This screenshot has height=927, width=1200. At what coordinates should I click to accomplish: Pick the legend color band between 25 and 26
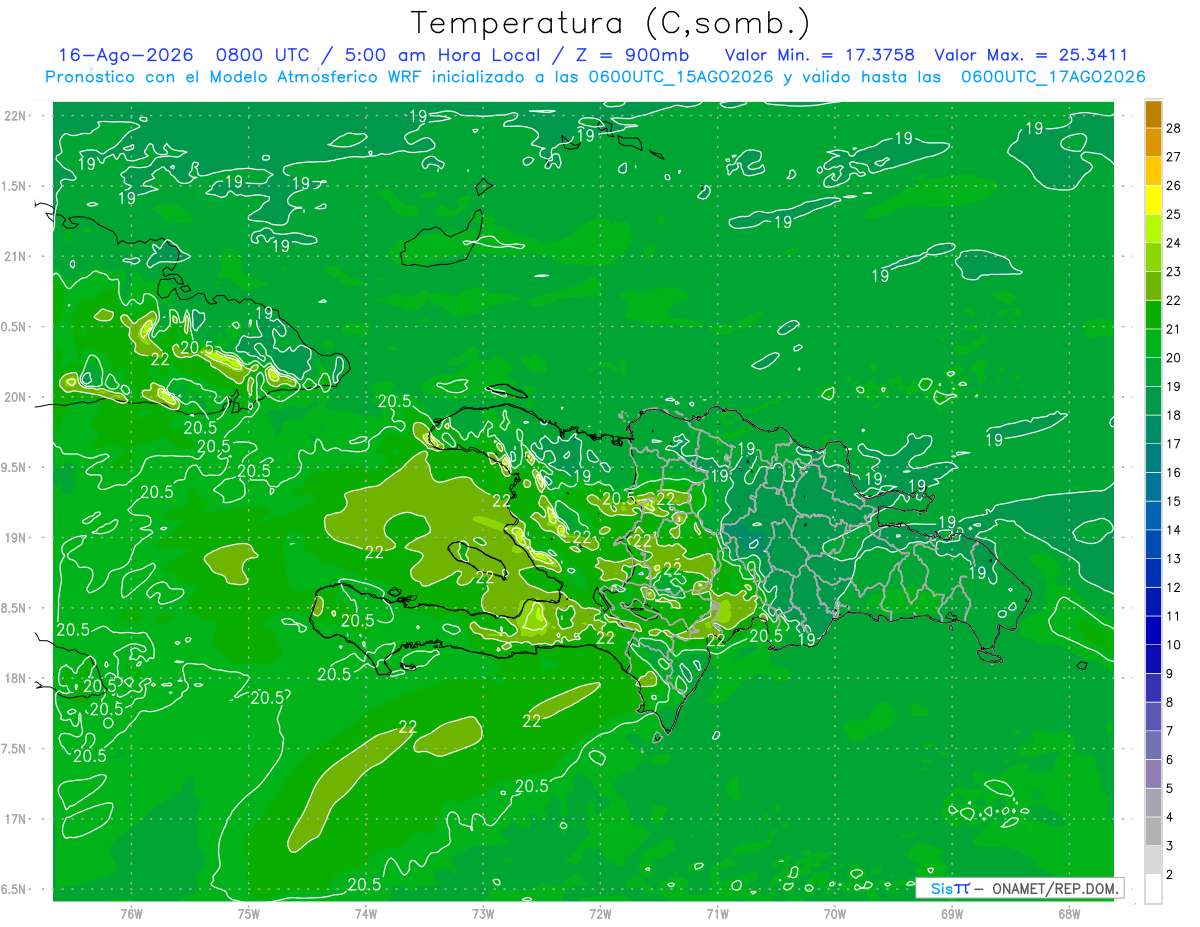point(1153,200)
